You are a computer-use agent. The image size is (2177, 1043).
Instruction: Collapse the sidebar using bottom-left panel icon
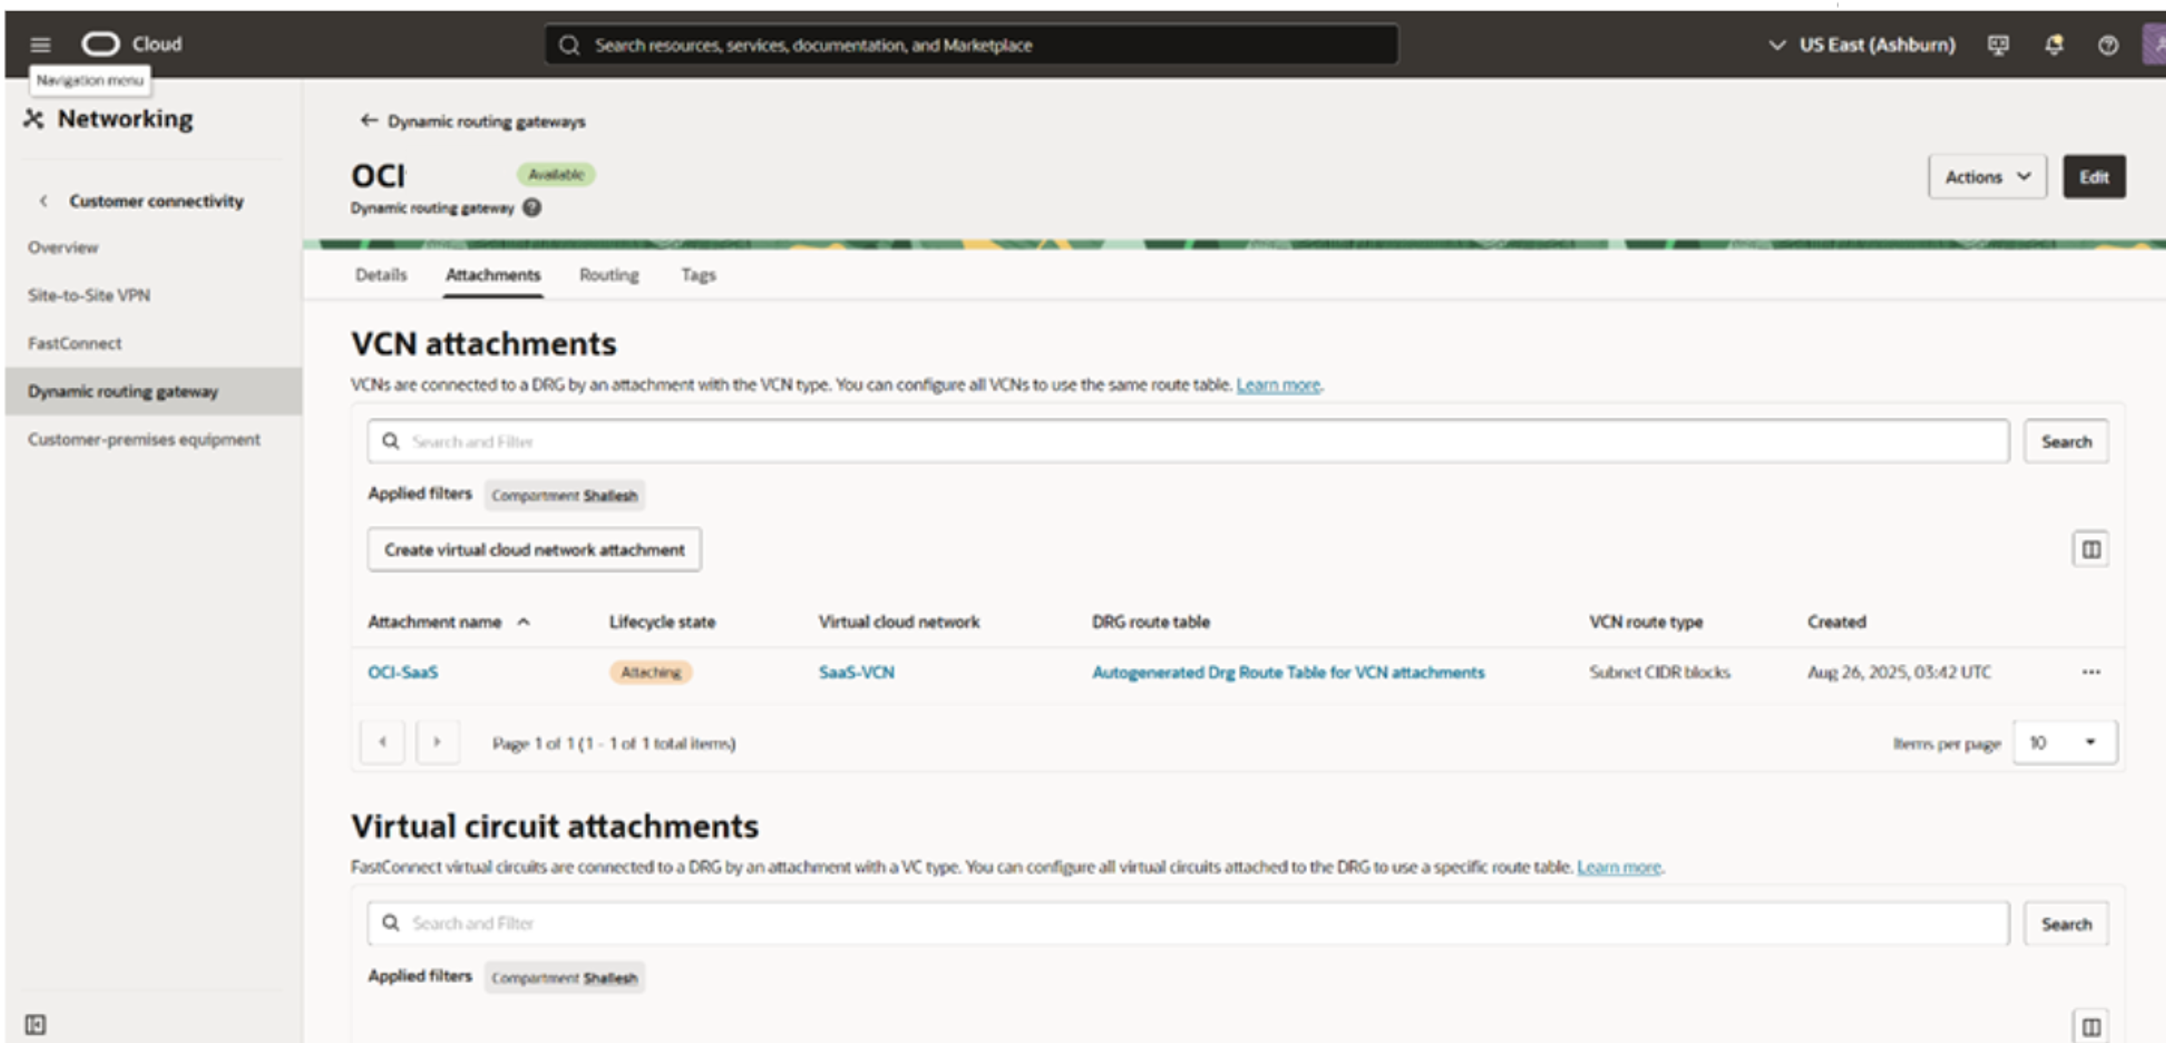[35, 1024]
